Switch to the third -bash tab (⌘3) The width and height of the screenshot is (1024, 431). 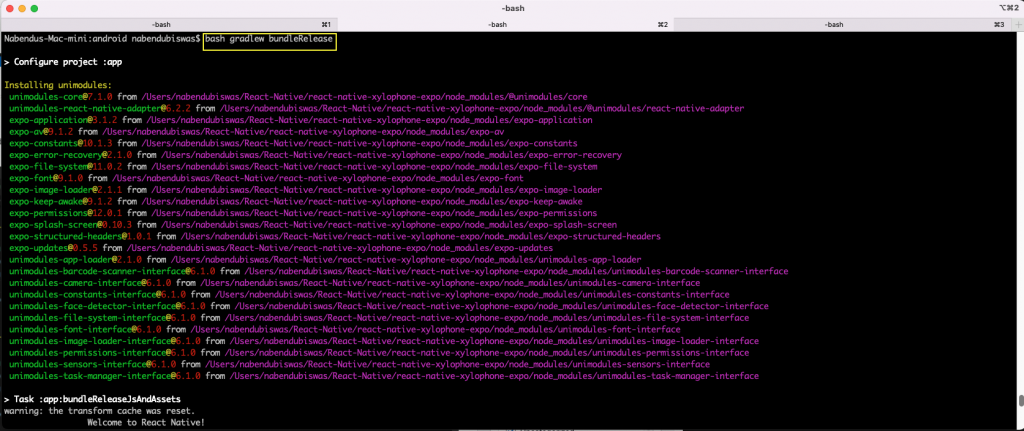tap(842, 24)
